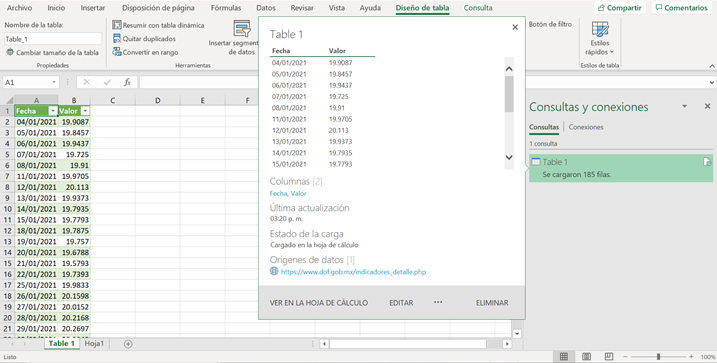Viewport: 717px width, 363px height.
Task: Select cell B8 with value 20.113
Action: click(x=74, y=187)
